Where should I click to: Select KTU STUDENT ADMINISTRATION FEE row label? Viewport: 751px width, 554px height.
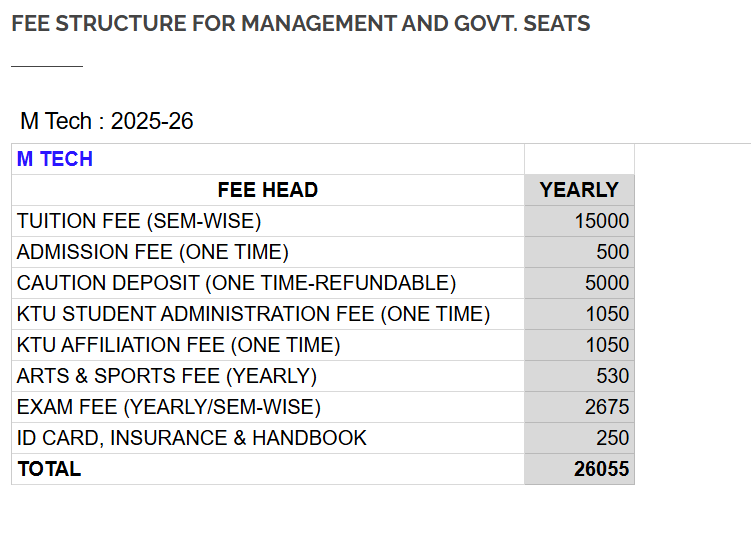[253, 314]
